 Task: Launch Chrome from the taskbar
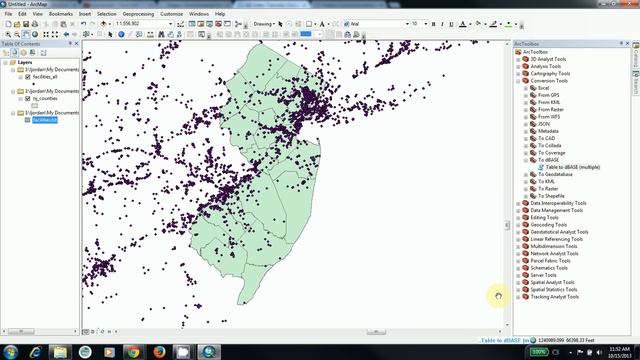(134, 352)
